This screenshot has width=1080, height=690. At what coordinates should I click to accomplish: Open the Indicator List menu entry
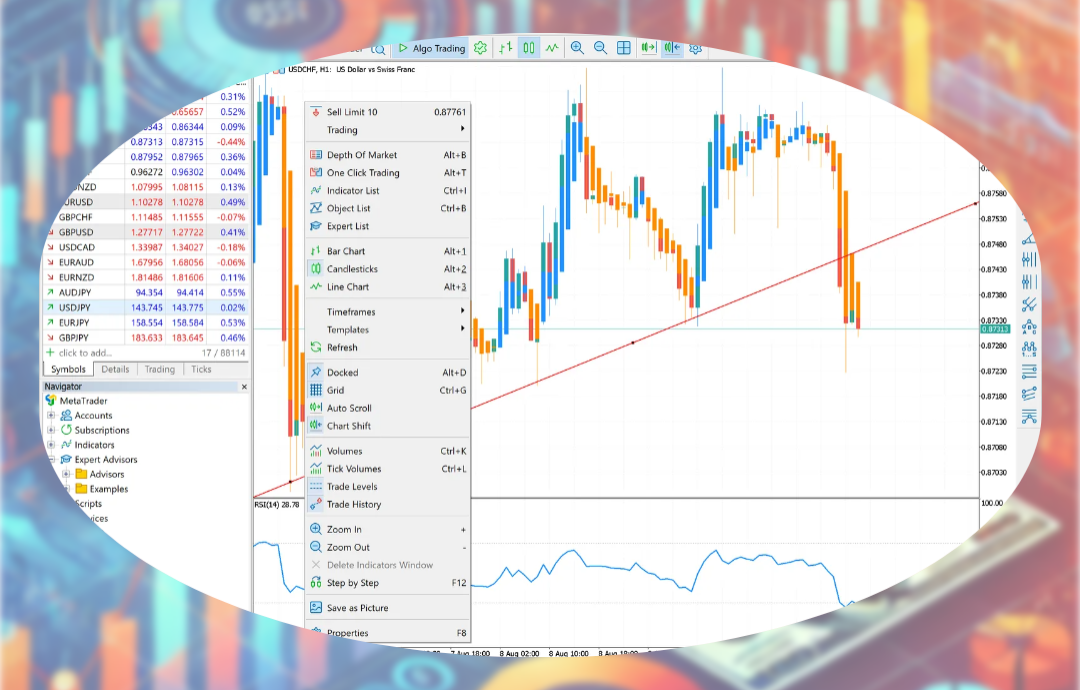pos(387,191)
